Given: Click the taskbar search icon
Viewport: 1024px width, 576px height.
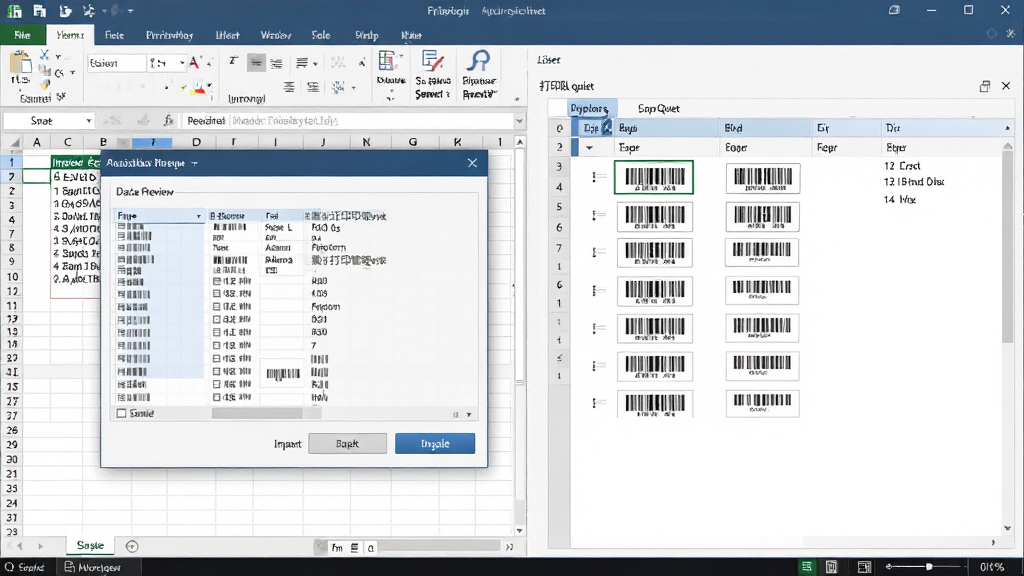Looking at the screenshot, I should tap(9, 567).
